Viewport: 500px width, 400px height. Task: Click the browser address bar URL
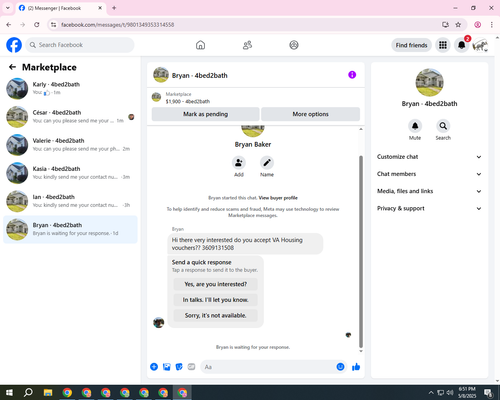tap(117, 25)
